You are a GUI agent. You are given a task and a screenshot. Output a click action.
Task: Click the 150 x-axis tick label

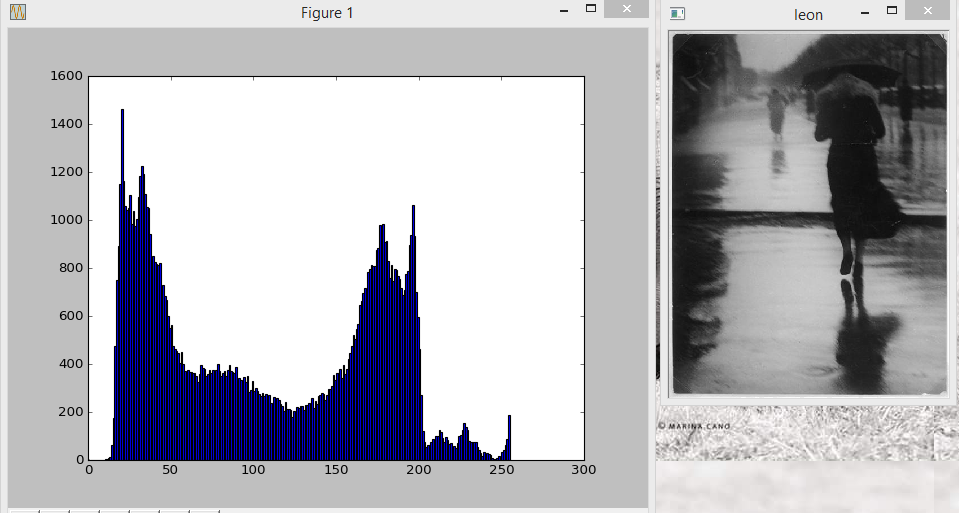(x=336, y=470)
